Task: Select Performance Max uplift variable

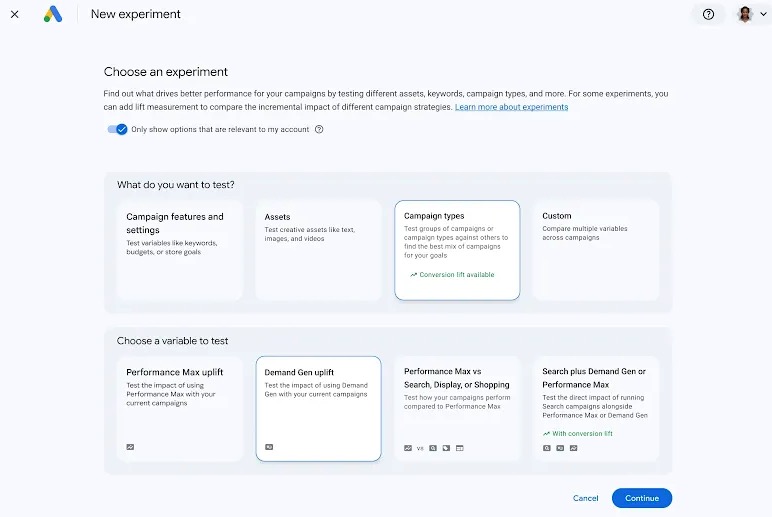Action: (x=180, y=409)
